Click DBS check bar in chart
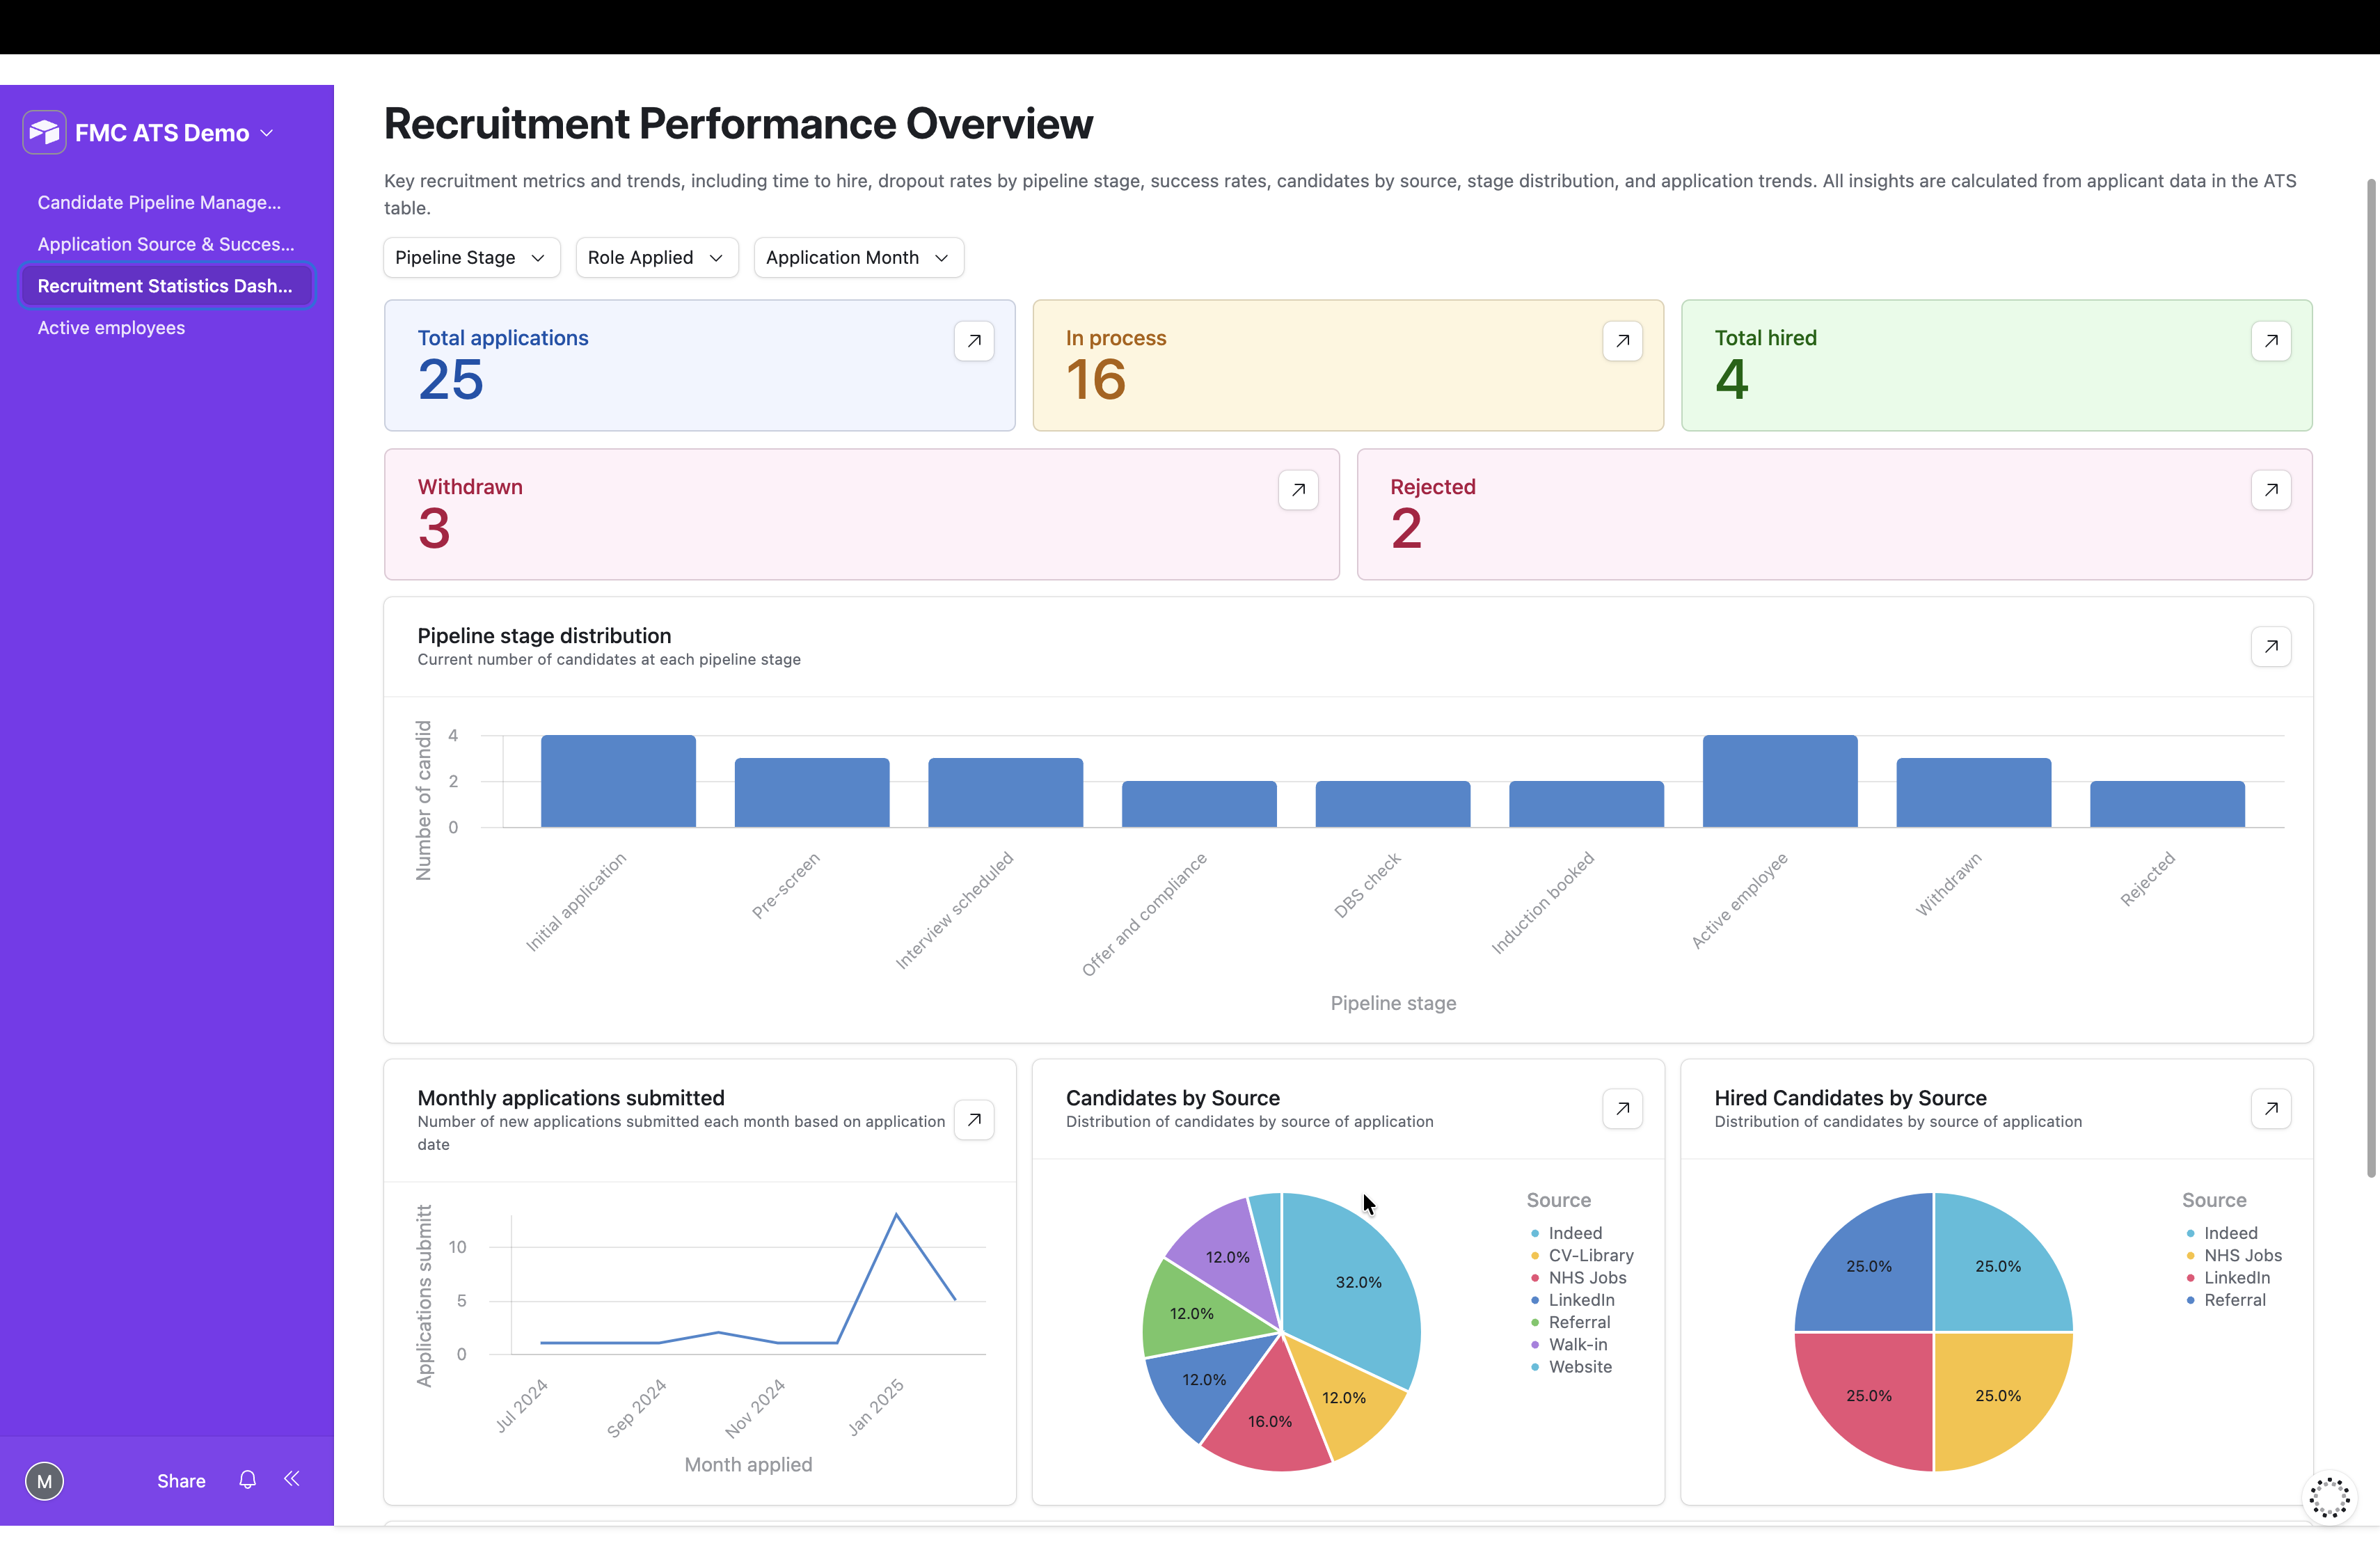The width and height of the screenshot is (2380, 1548). point(1393,804)
